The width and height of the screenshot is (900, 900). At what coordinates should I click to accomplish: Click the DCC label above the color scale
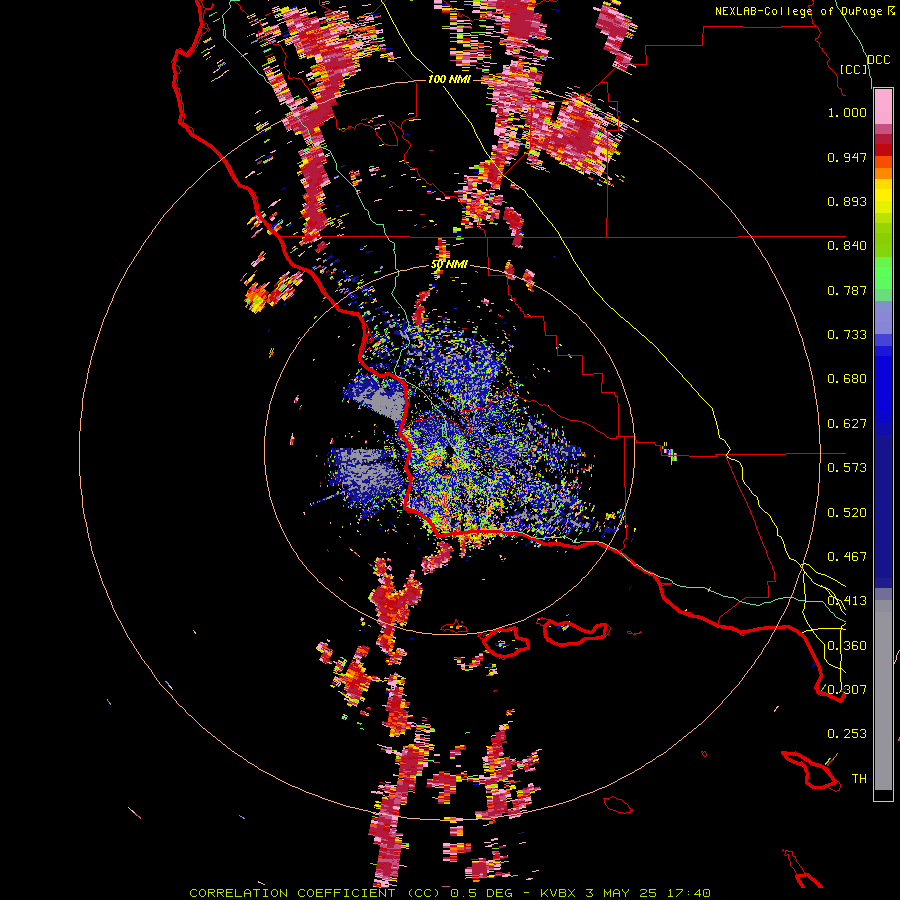[x=878, y=60]
